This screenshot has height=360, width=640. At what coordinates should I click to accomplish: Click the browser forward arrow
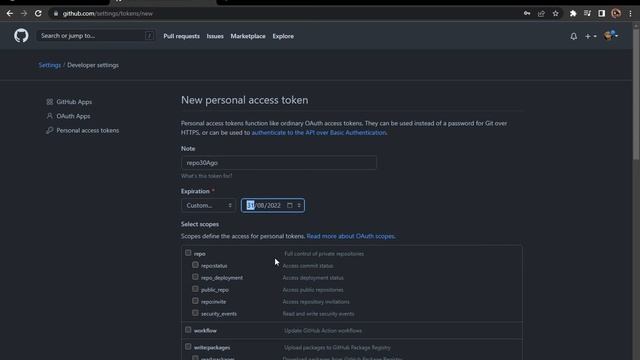(24, 13)
